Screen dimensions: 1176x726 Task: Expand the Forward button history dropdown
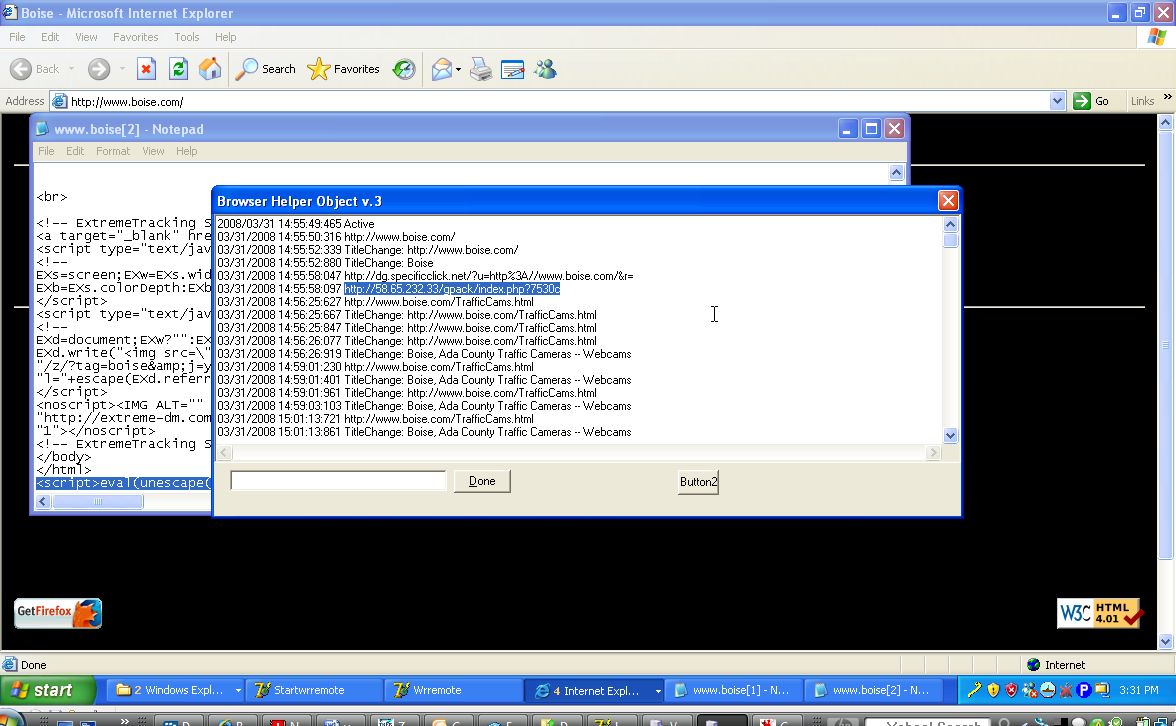click(x=122, y=69)
